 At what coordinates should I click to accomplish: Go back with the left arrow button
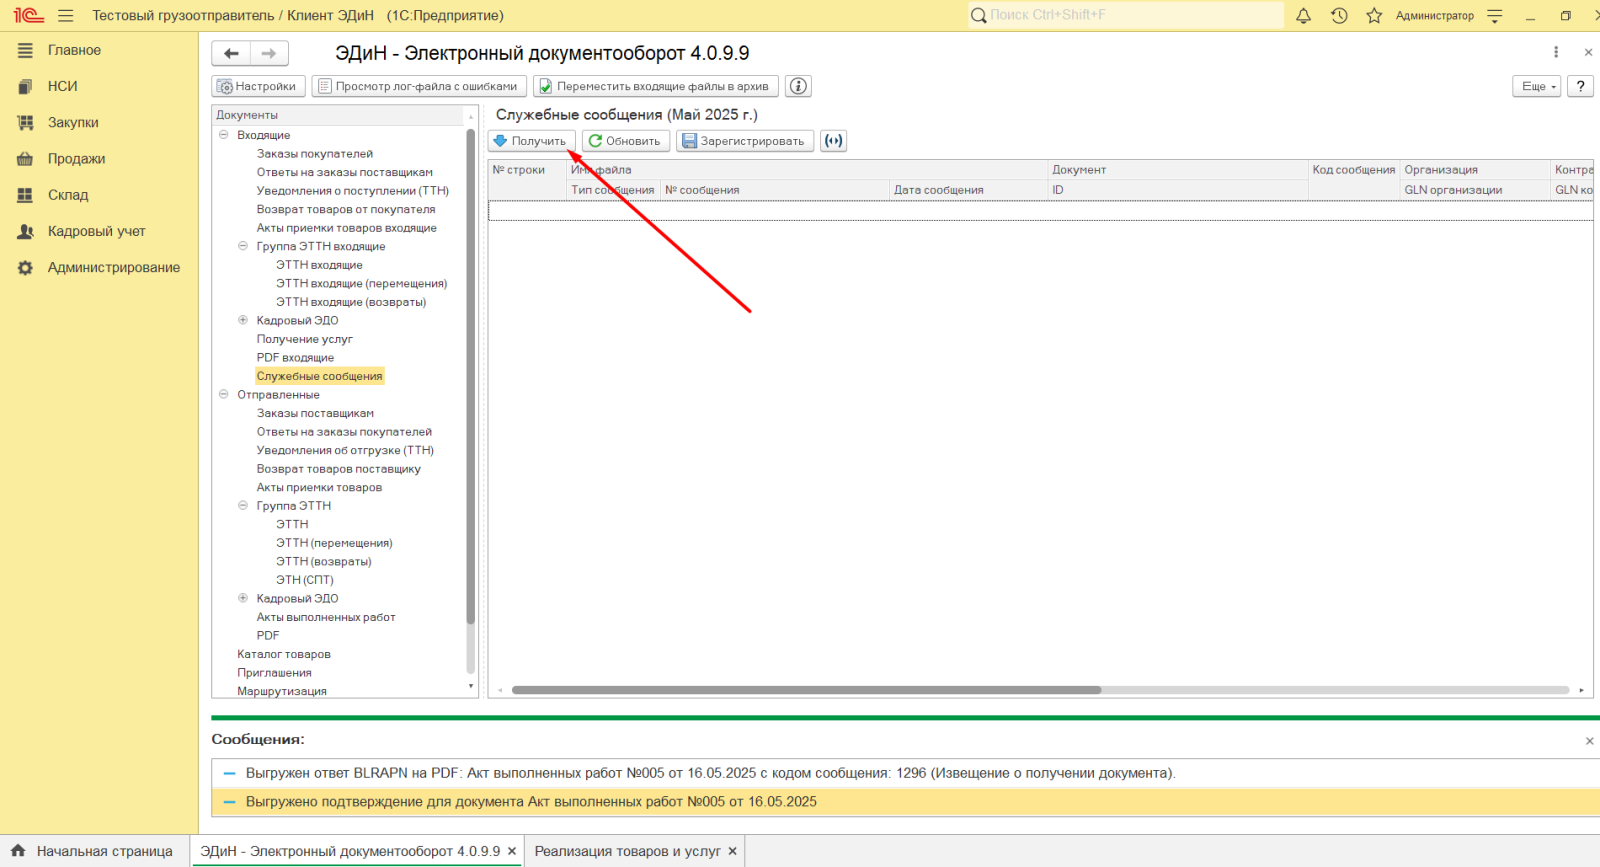(231, 53)
